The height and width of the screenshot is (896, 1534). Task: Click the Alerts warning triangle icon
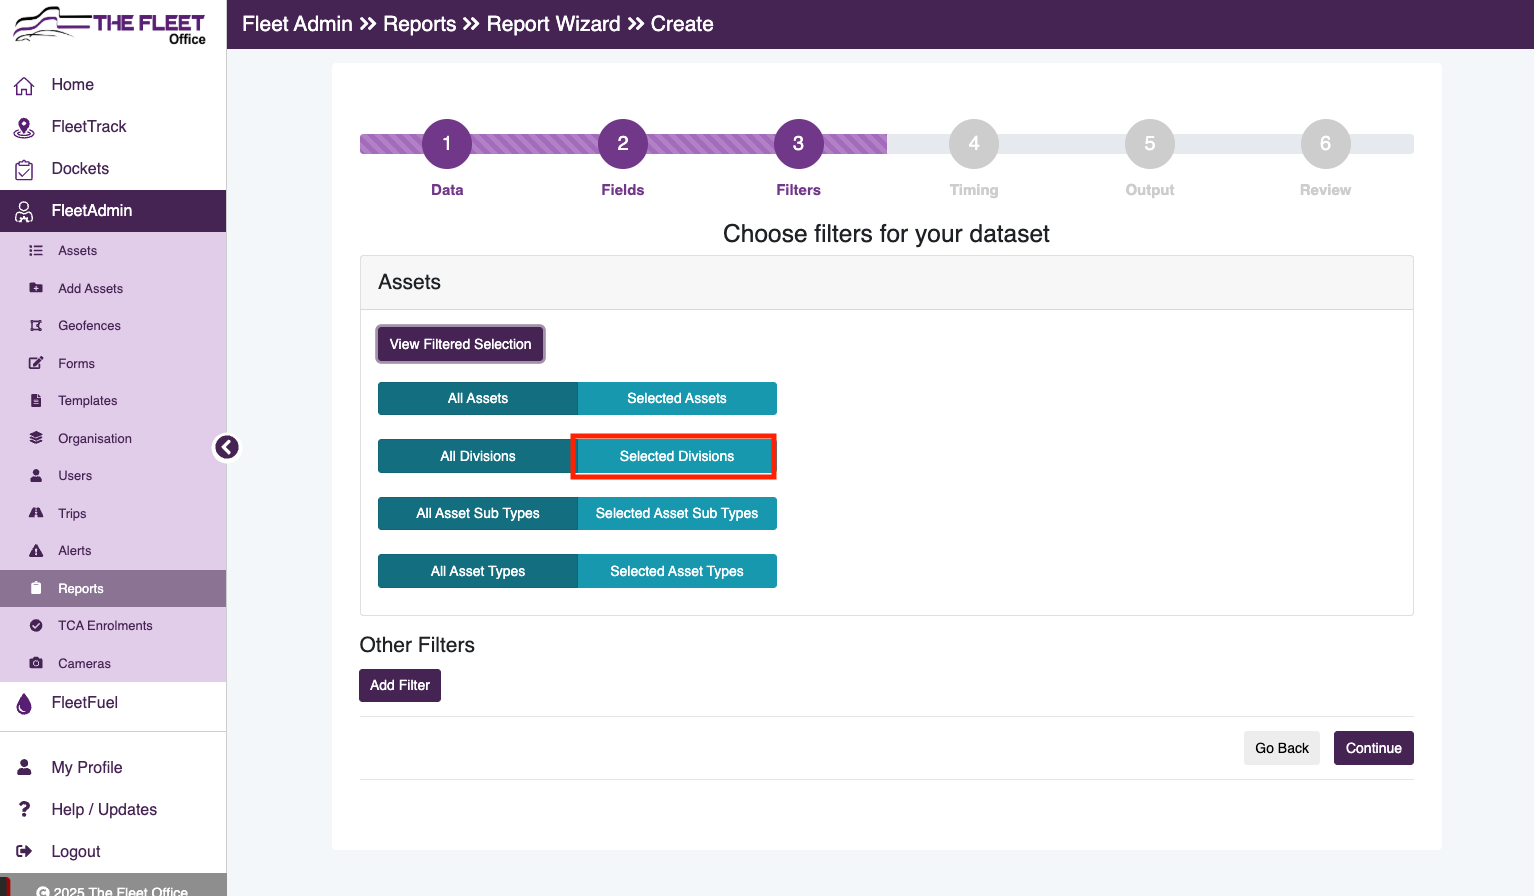pyautogui.click(x=36, y=551)
